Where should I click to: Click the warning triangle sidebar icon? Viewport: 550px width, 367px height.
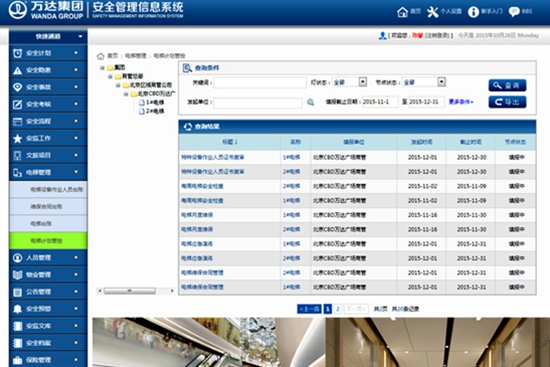click(18, 70)
